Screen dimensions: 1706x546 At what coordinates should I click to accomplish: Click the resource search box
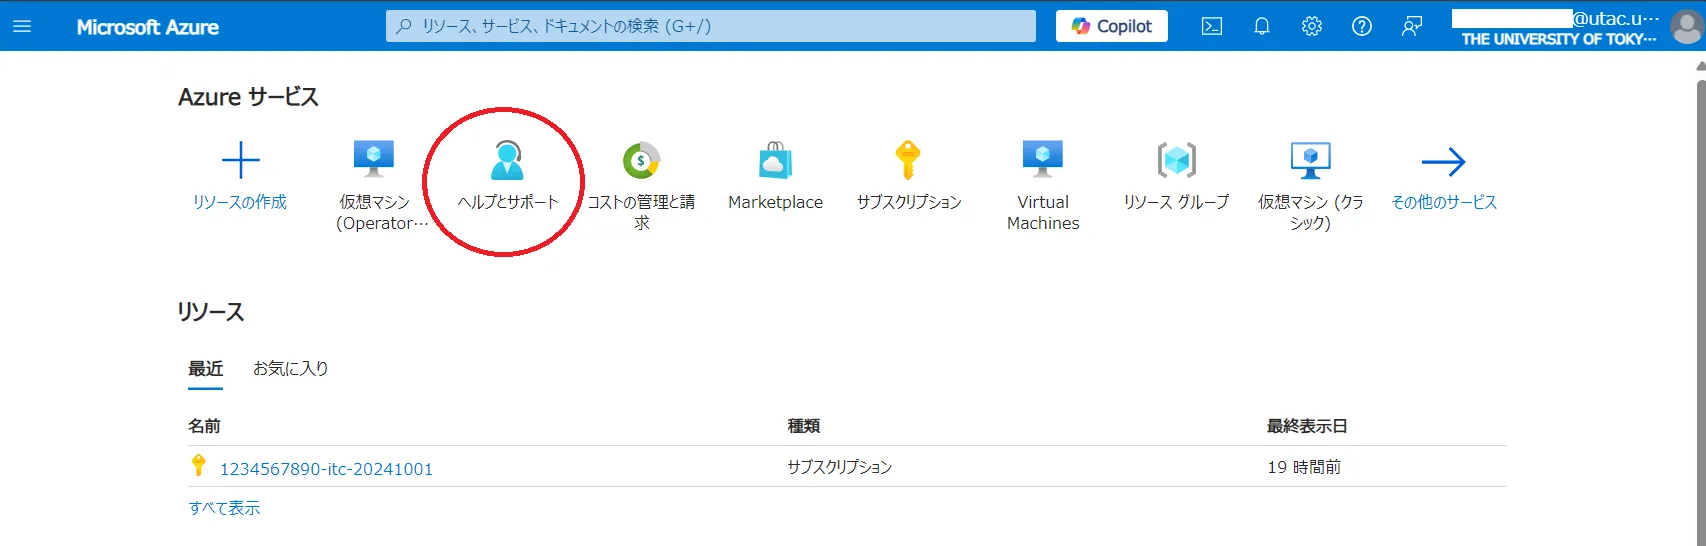coord(710,26)
